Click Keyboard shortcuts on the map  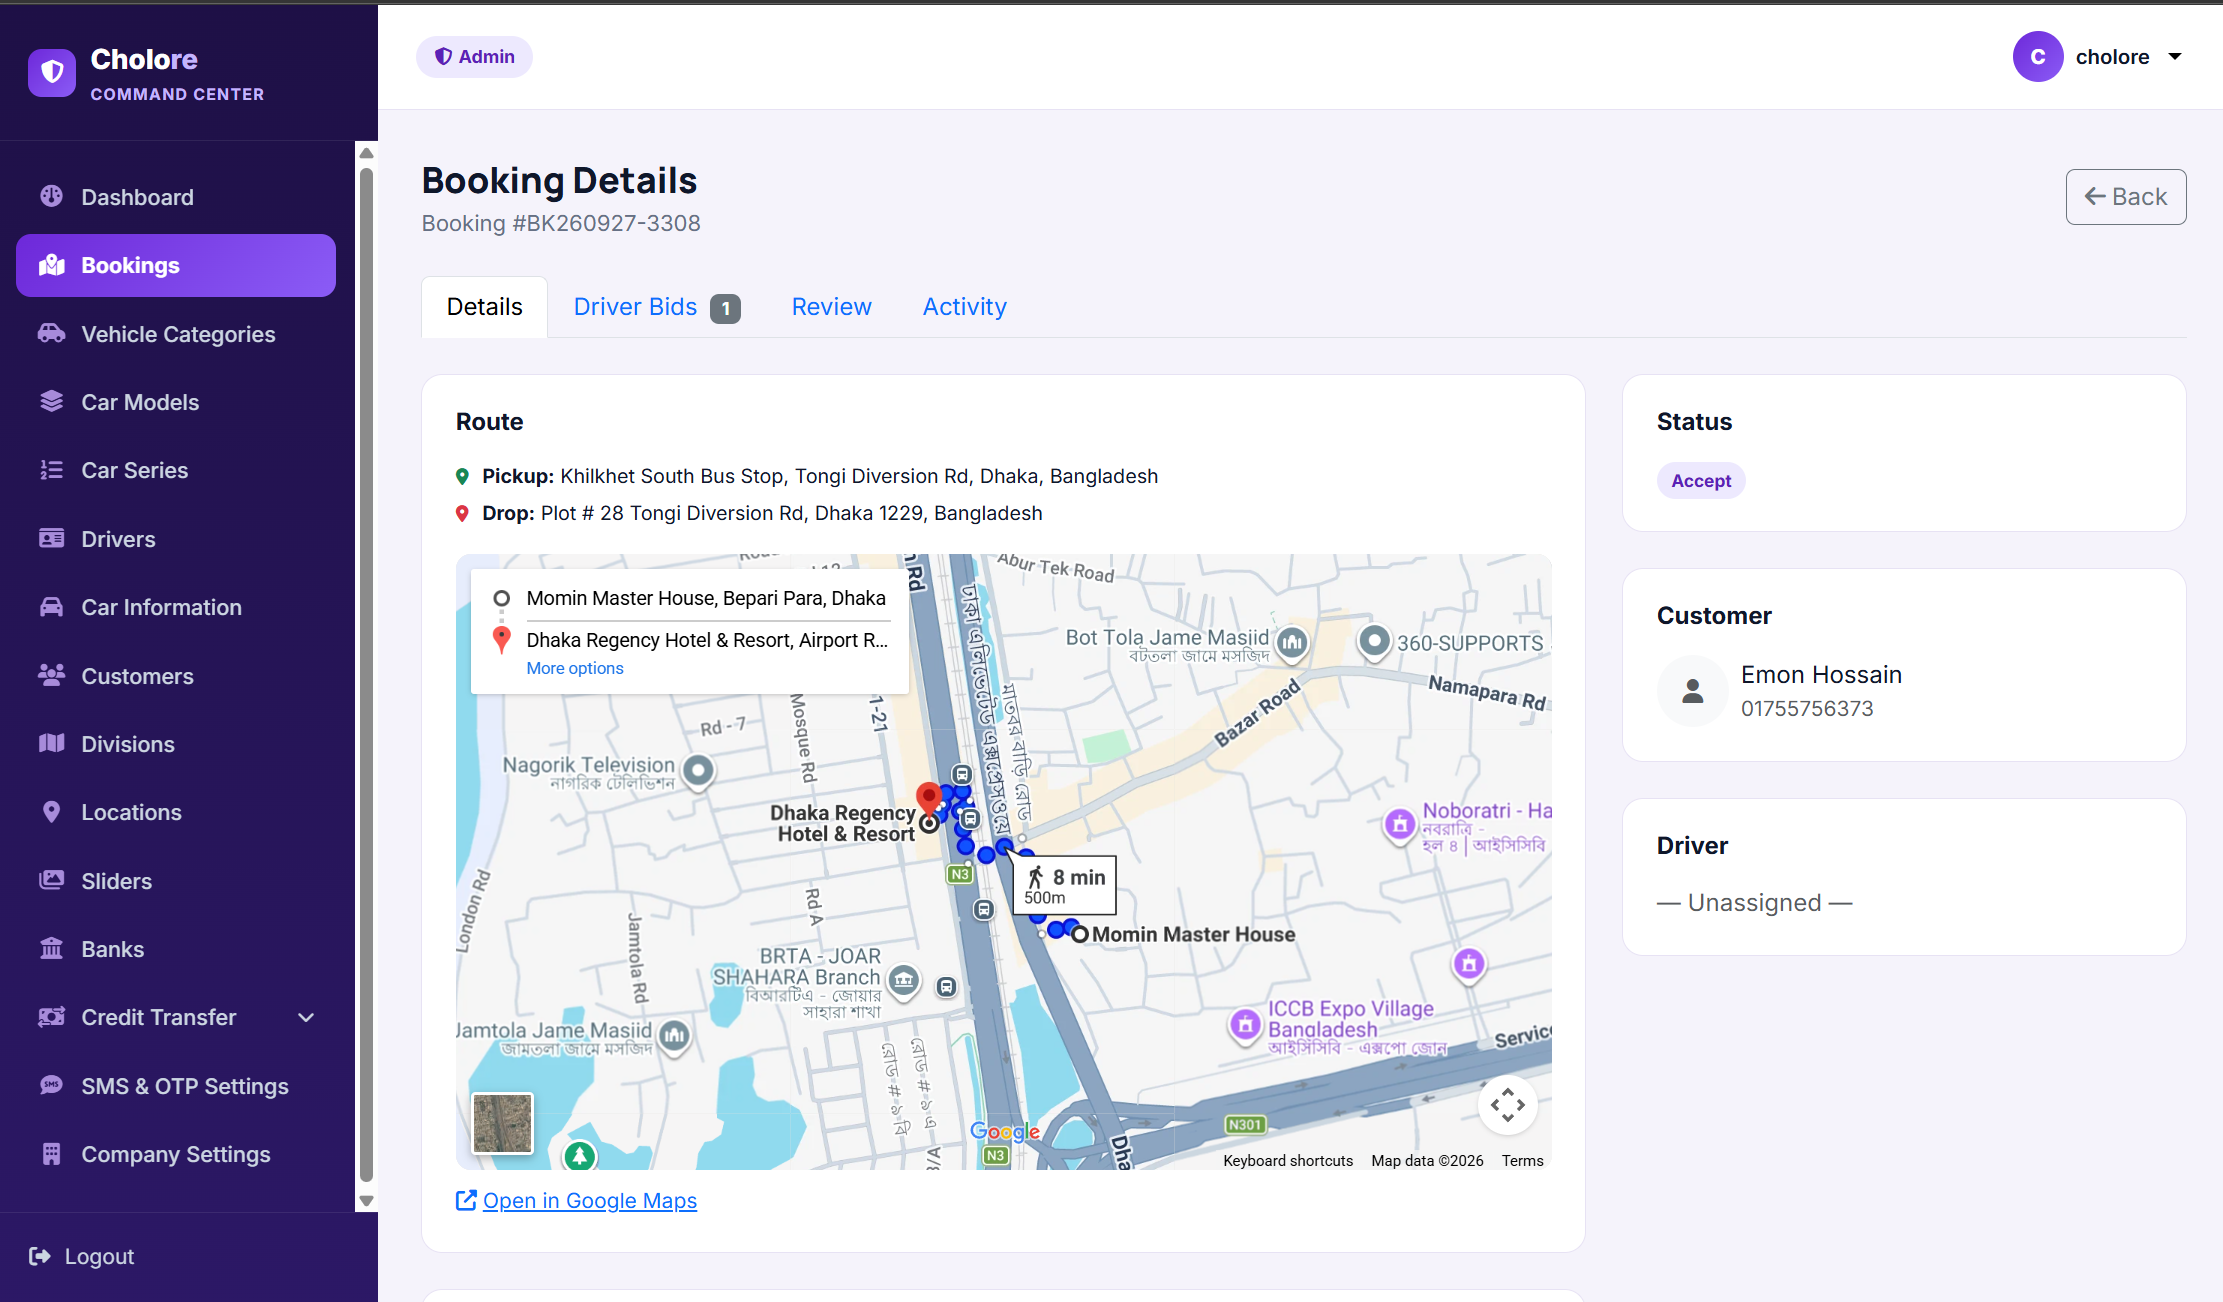[x=1288, y=1160]
